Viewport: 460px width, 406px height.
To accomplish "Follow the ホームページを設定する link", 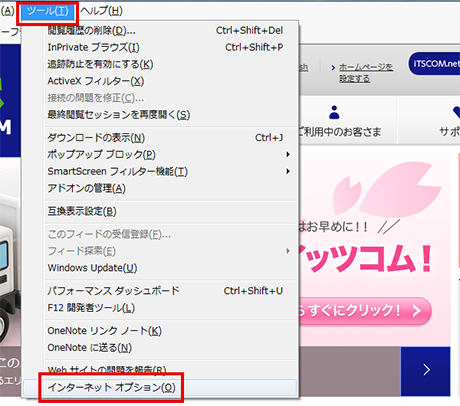I will [366, 73].
